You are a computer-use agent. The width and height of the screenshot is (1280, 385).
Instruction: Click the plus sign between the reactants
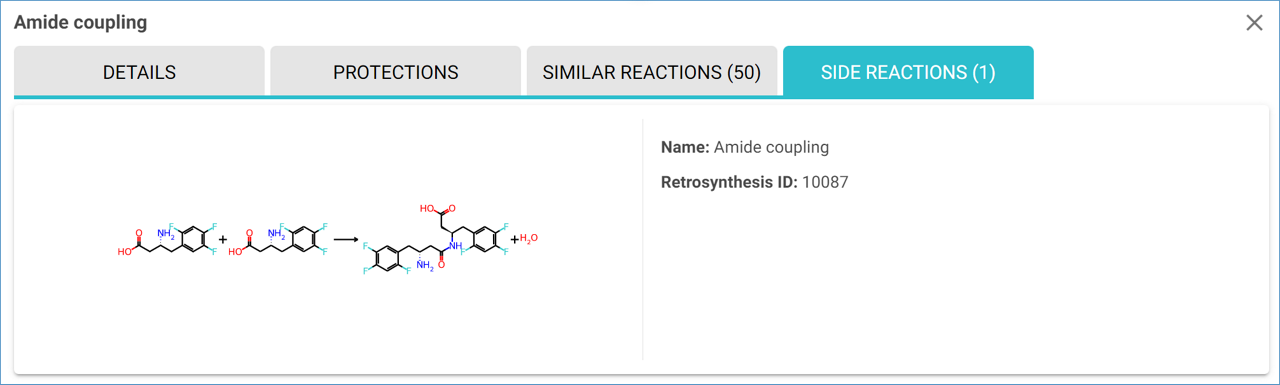[x=222, y=240]
